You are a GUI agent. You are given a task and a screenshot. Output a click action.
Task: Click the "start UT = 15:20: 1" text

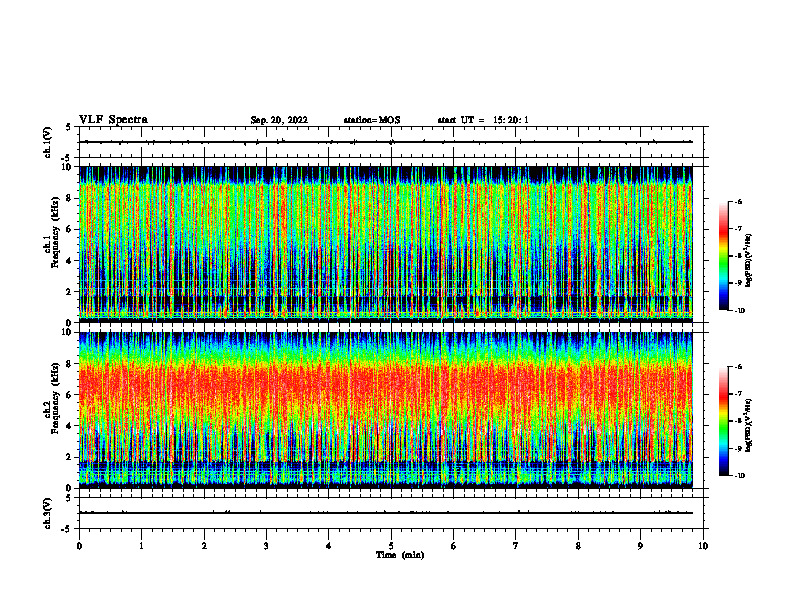483,120
